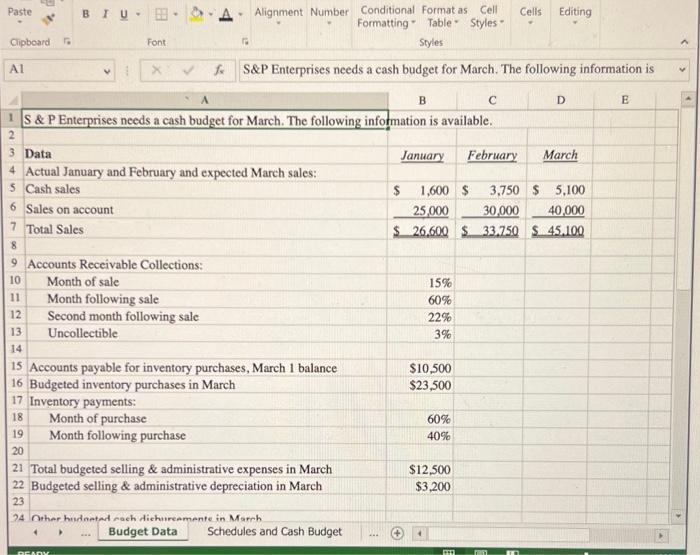Click the hidden sheets ellipsis left of Budget Data
700x555 pixels.
[x=86, y=534]
